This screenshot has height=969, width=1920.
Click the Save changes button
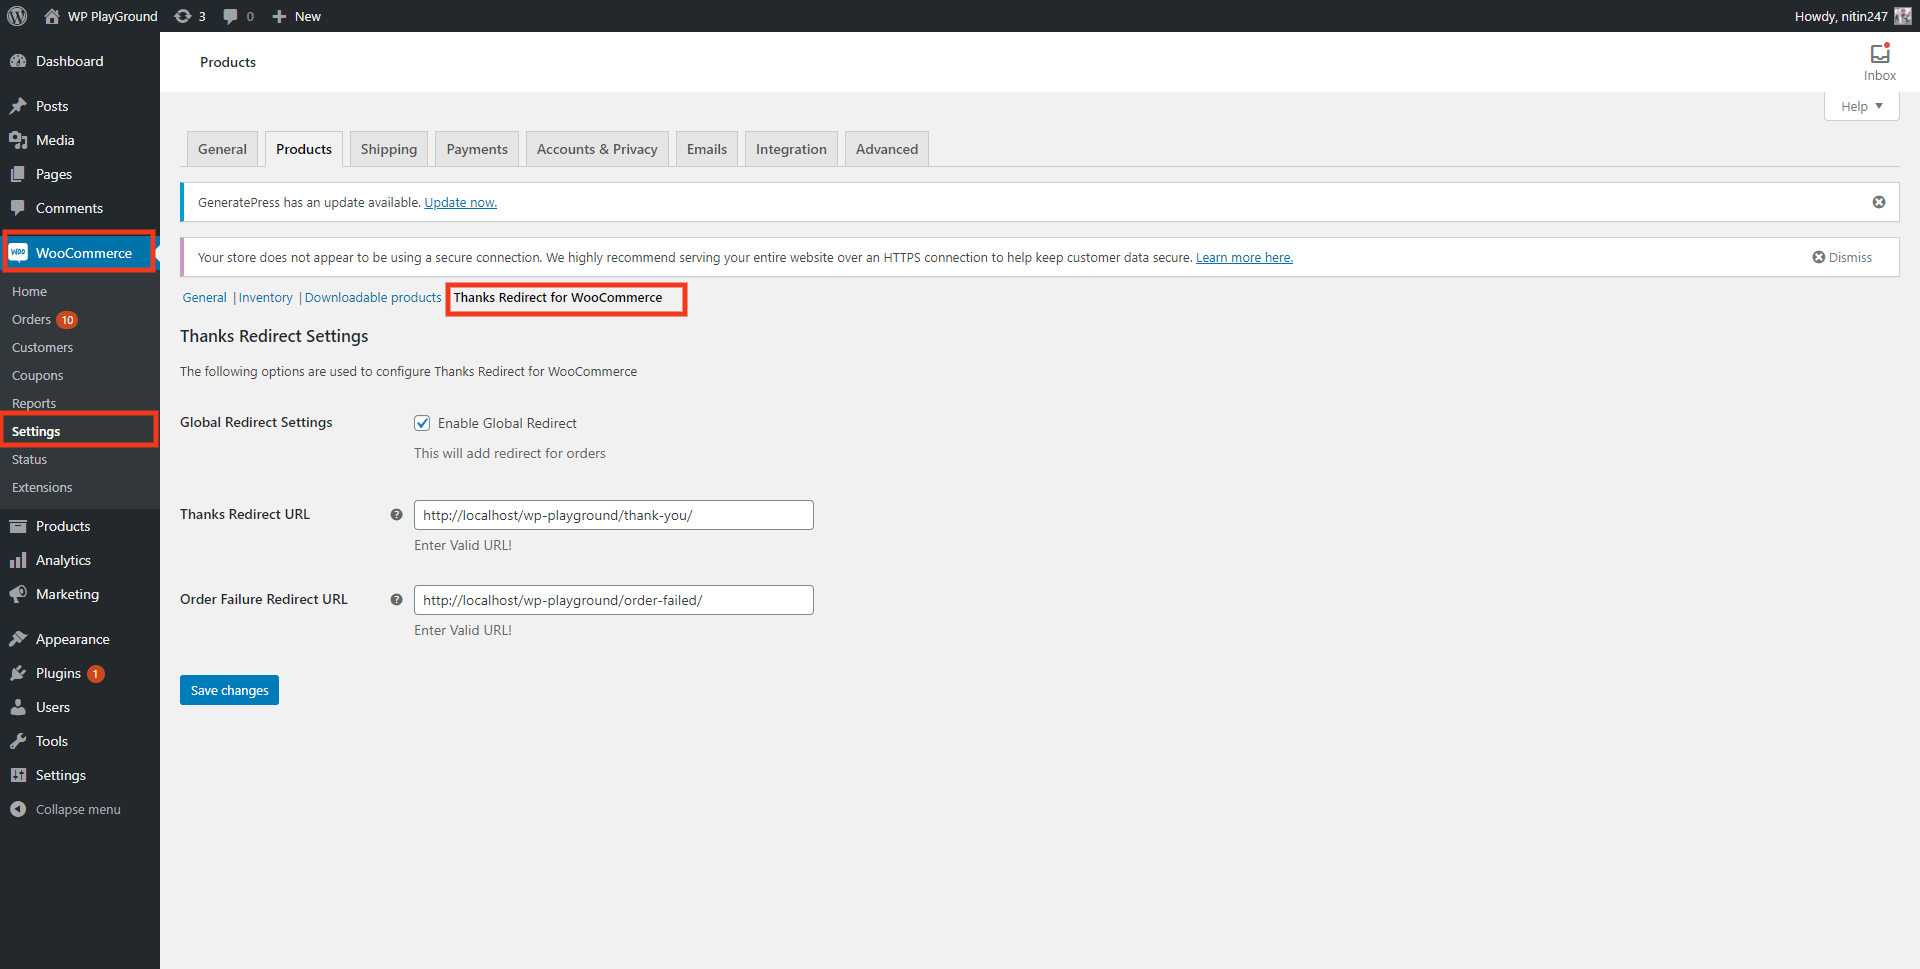click(x=229, y=690)
